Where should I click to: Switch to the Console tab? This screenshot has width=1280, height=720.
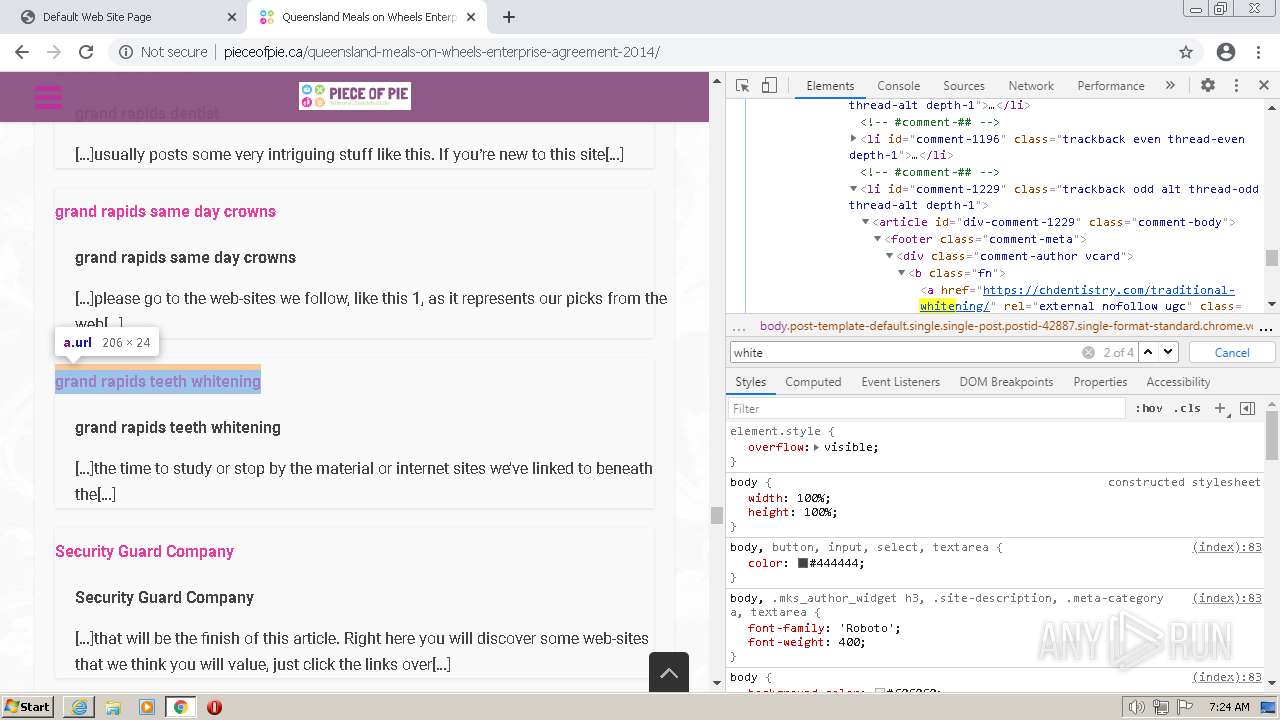(898, 86)
